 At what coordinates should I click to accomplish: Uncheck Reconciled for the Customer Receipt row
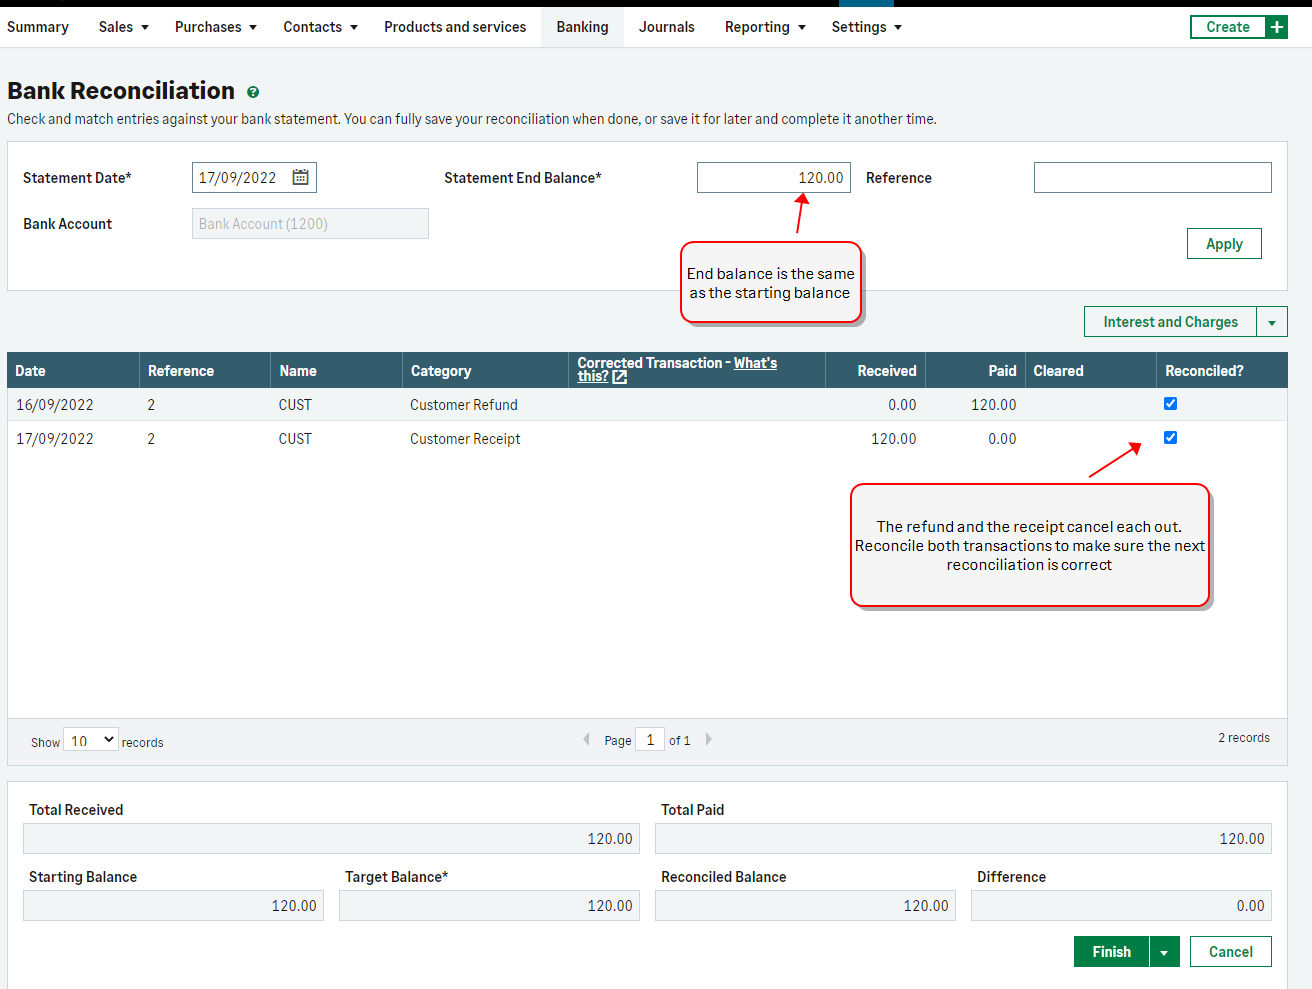point(1170,438)
